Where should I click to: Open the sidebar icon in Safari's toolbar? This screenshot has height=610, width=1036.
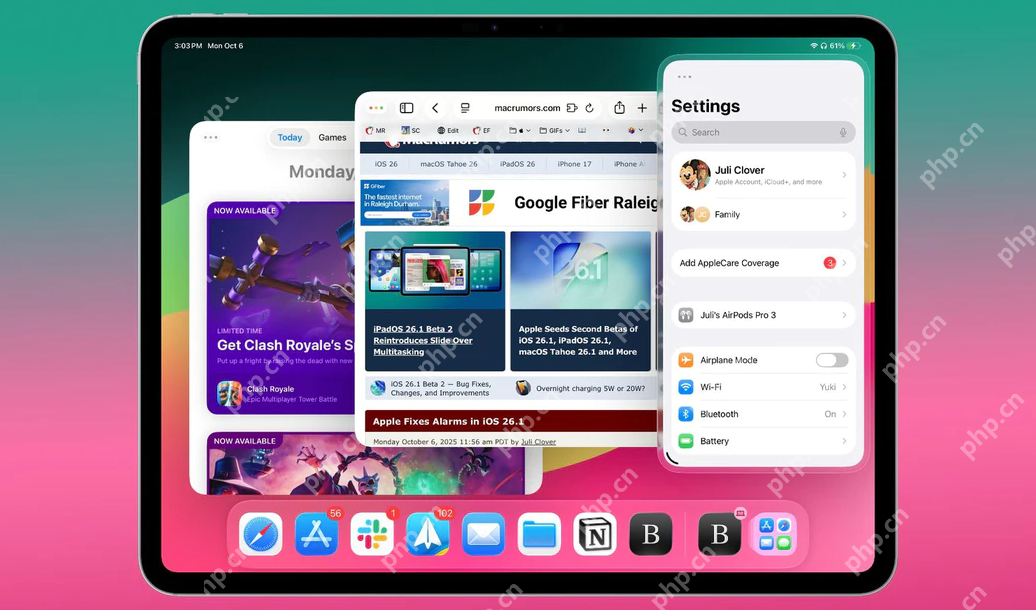(406, 107)
